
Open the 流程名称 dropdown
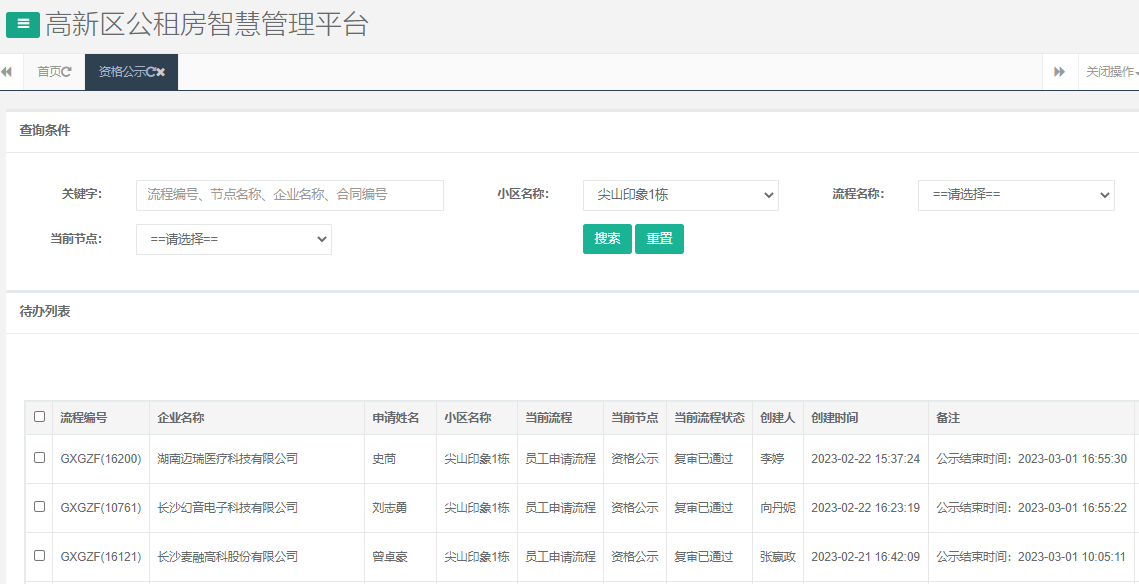coord(1015,195)
